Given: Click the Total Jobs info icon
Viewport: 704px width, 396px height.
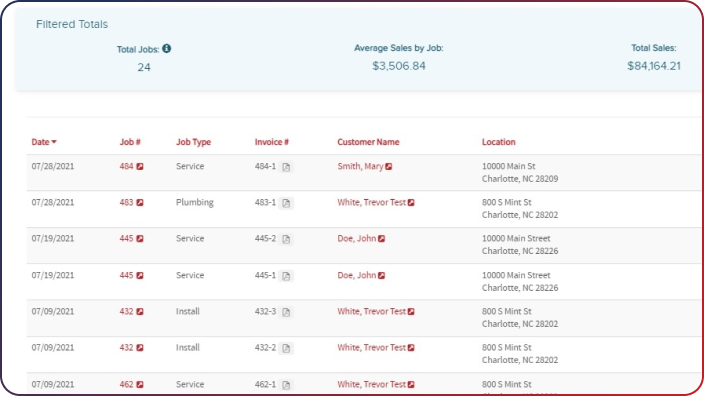Looking at the screenshot, I should click(x=167, y=48).
